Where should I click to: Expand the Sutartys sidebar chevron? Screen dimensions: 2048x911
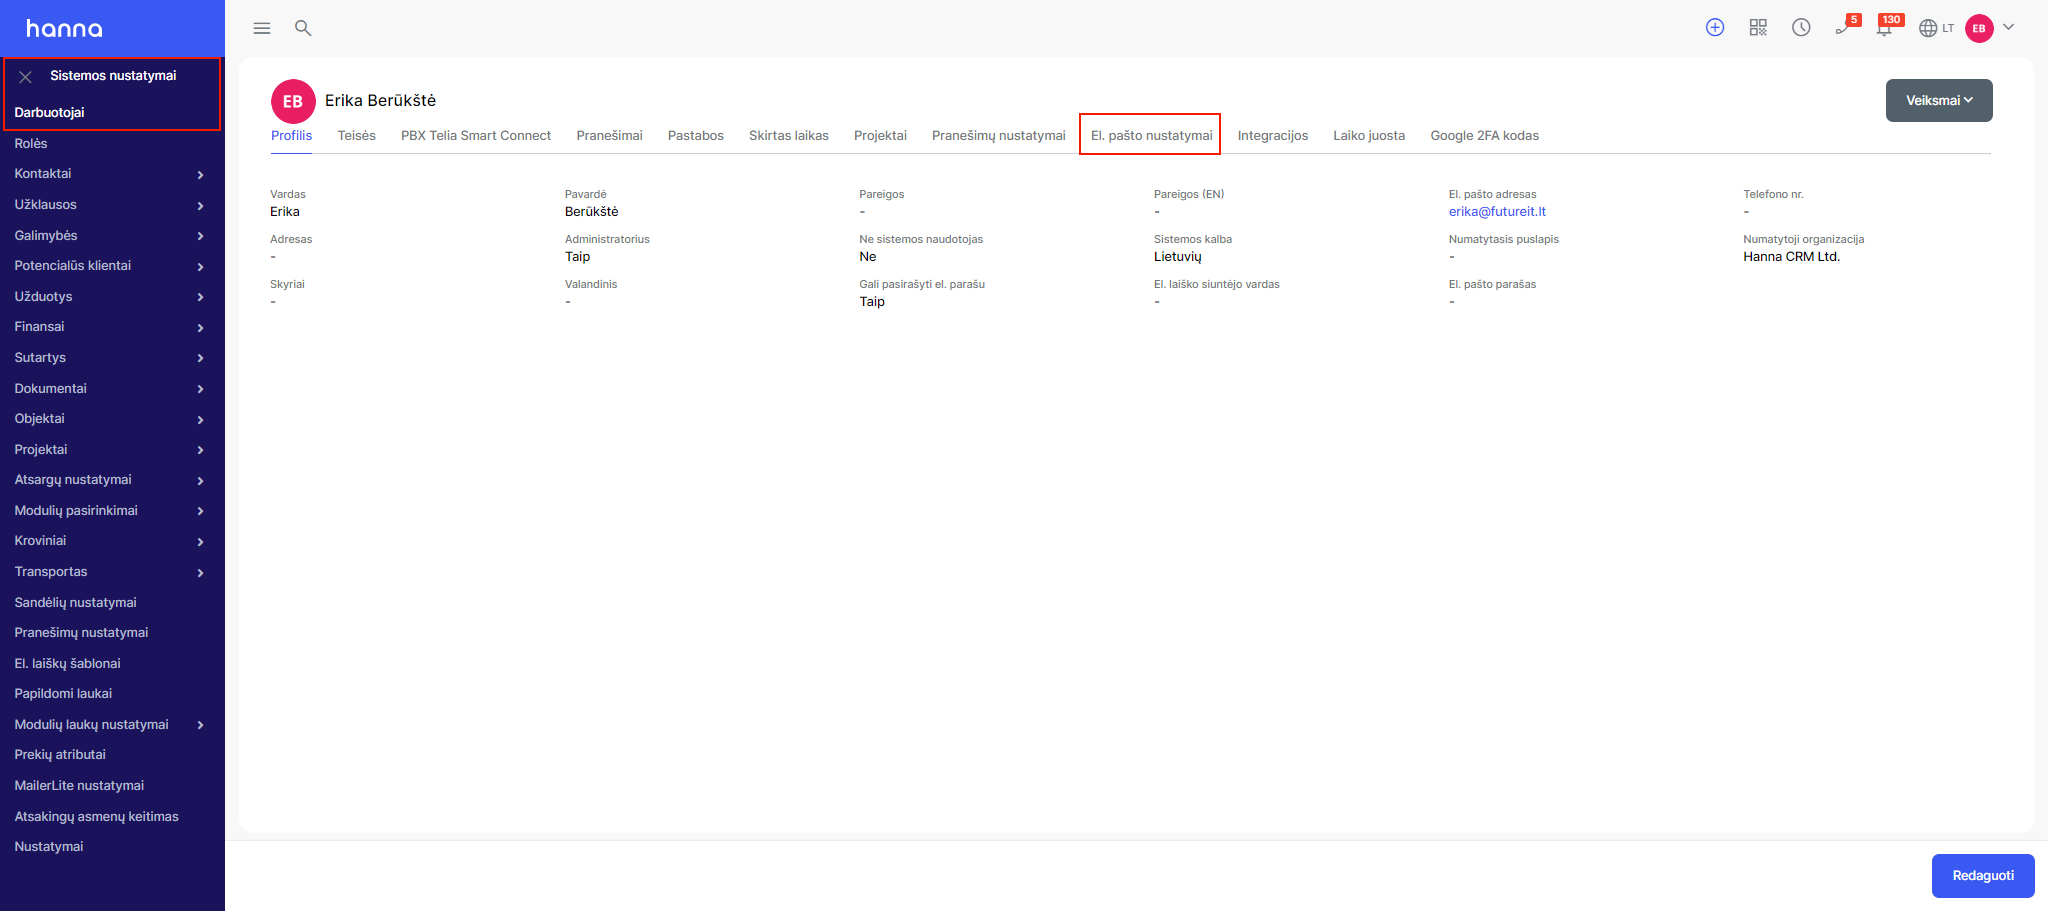(x=200, y=358)
